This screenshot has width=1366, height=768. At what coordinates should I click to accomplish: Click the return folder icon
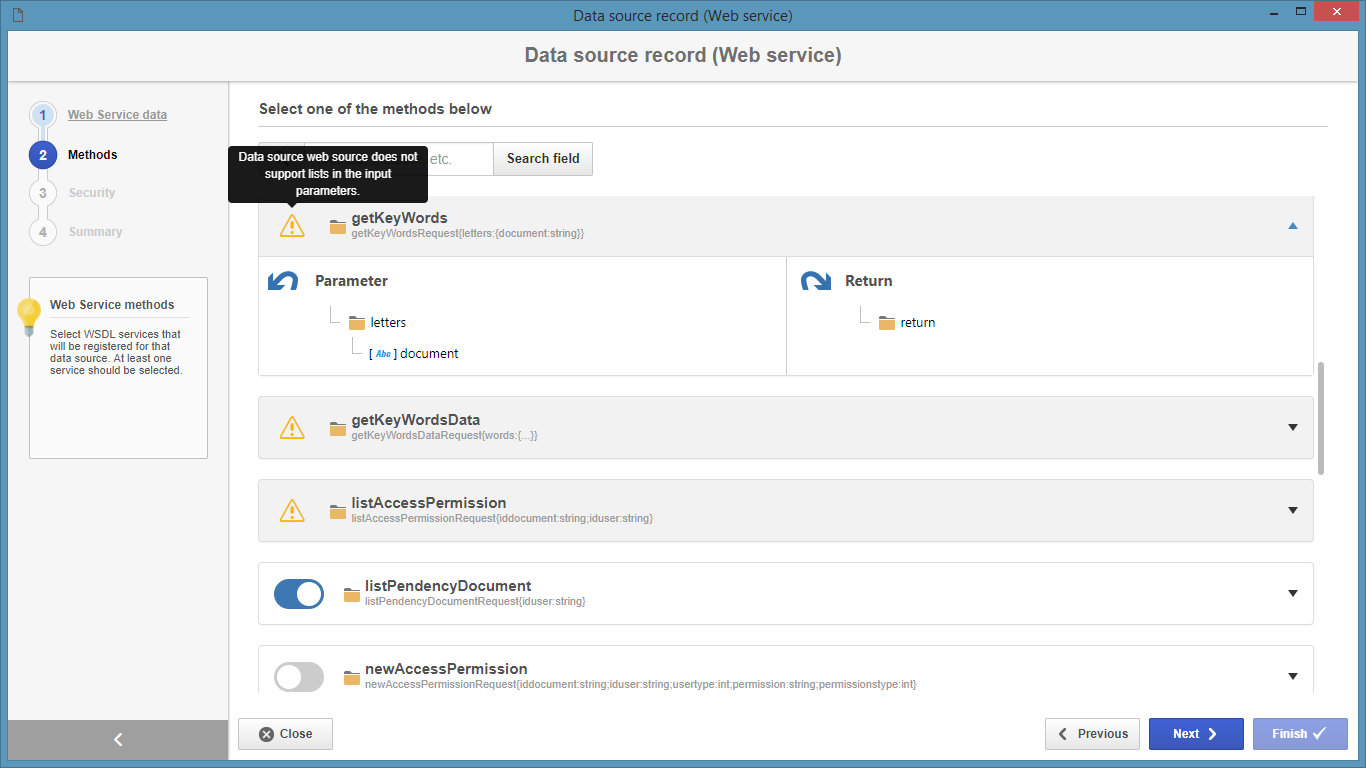(x=887, y=323)
